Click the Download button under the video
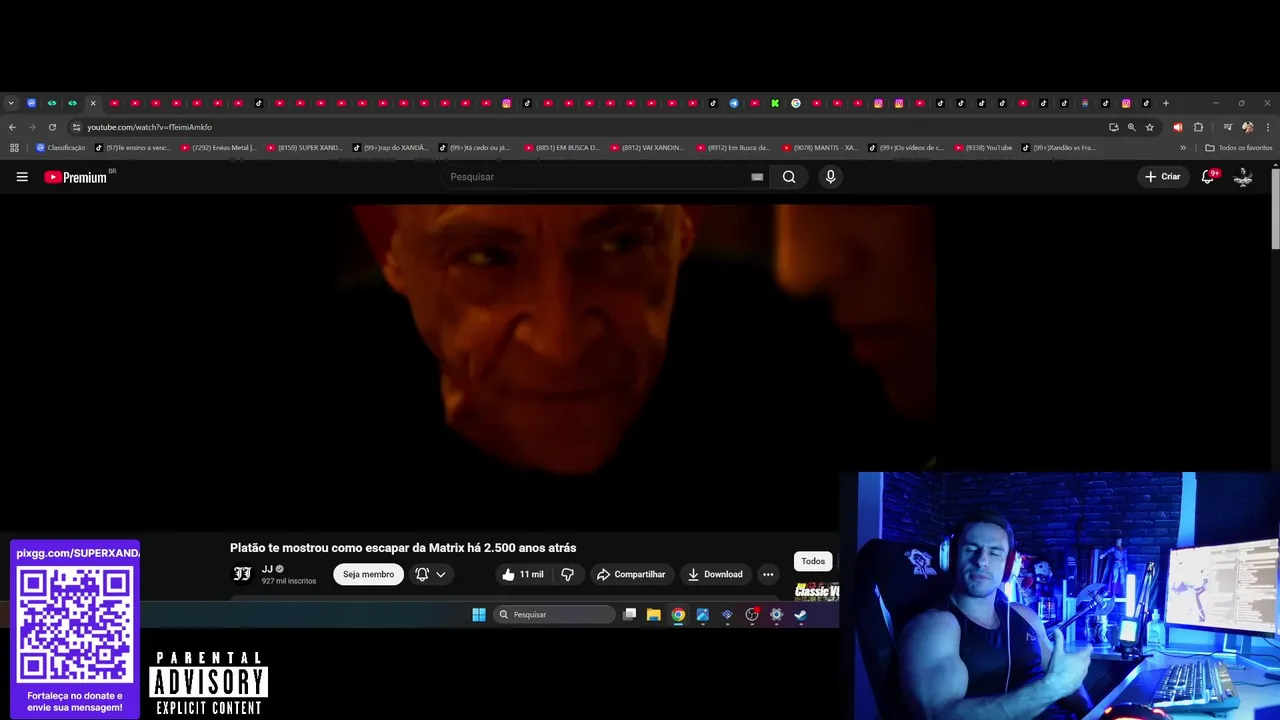Image resolution: width=1280 pixels, height=720 pixels. pos(715,574)
